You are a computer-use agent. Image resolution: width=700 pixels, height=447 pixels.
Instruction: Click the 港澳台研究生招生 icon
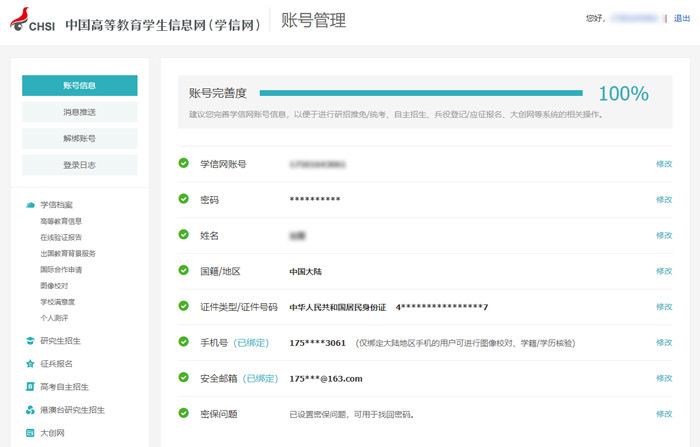click(30, 410)
